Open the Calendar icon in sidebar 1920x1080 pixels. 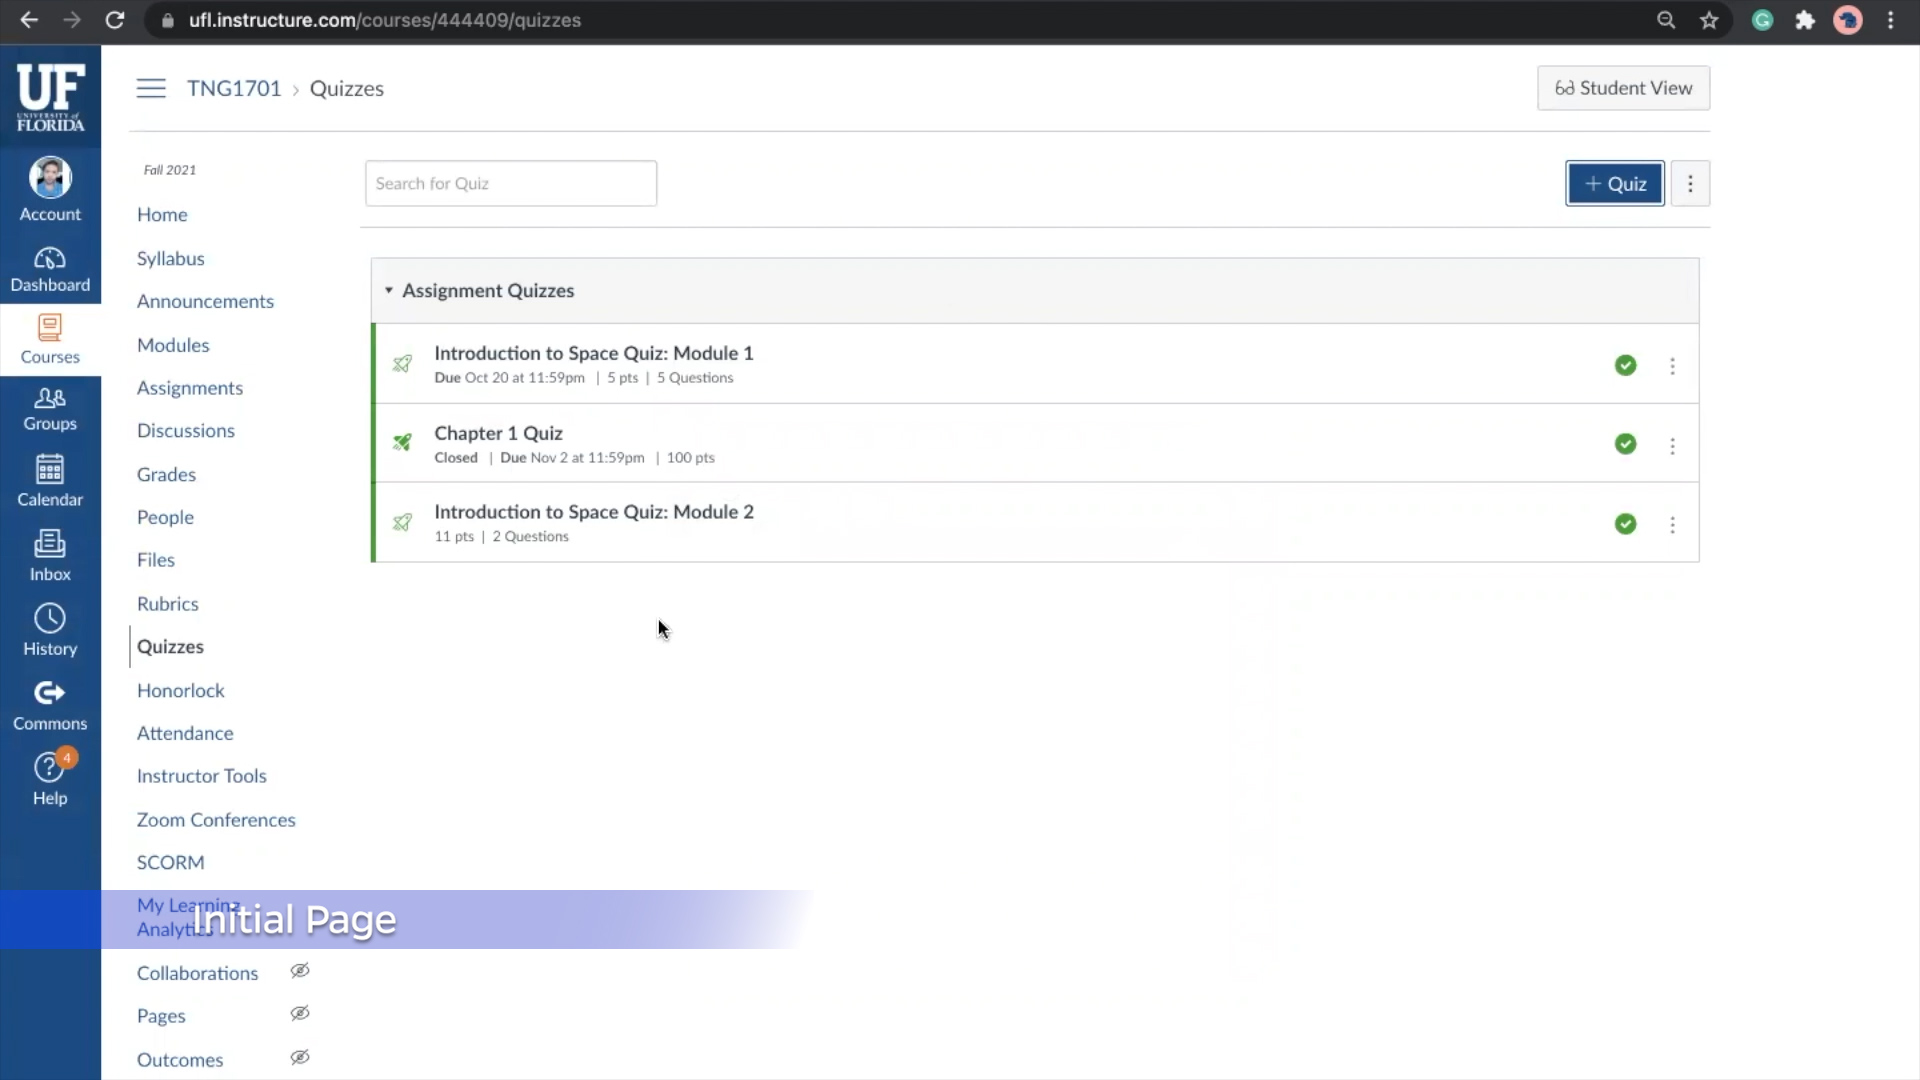point(50,481)
